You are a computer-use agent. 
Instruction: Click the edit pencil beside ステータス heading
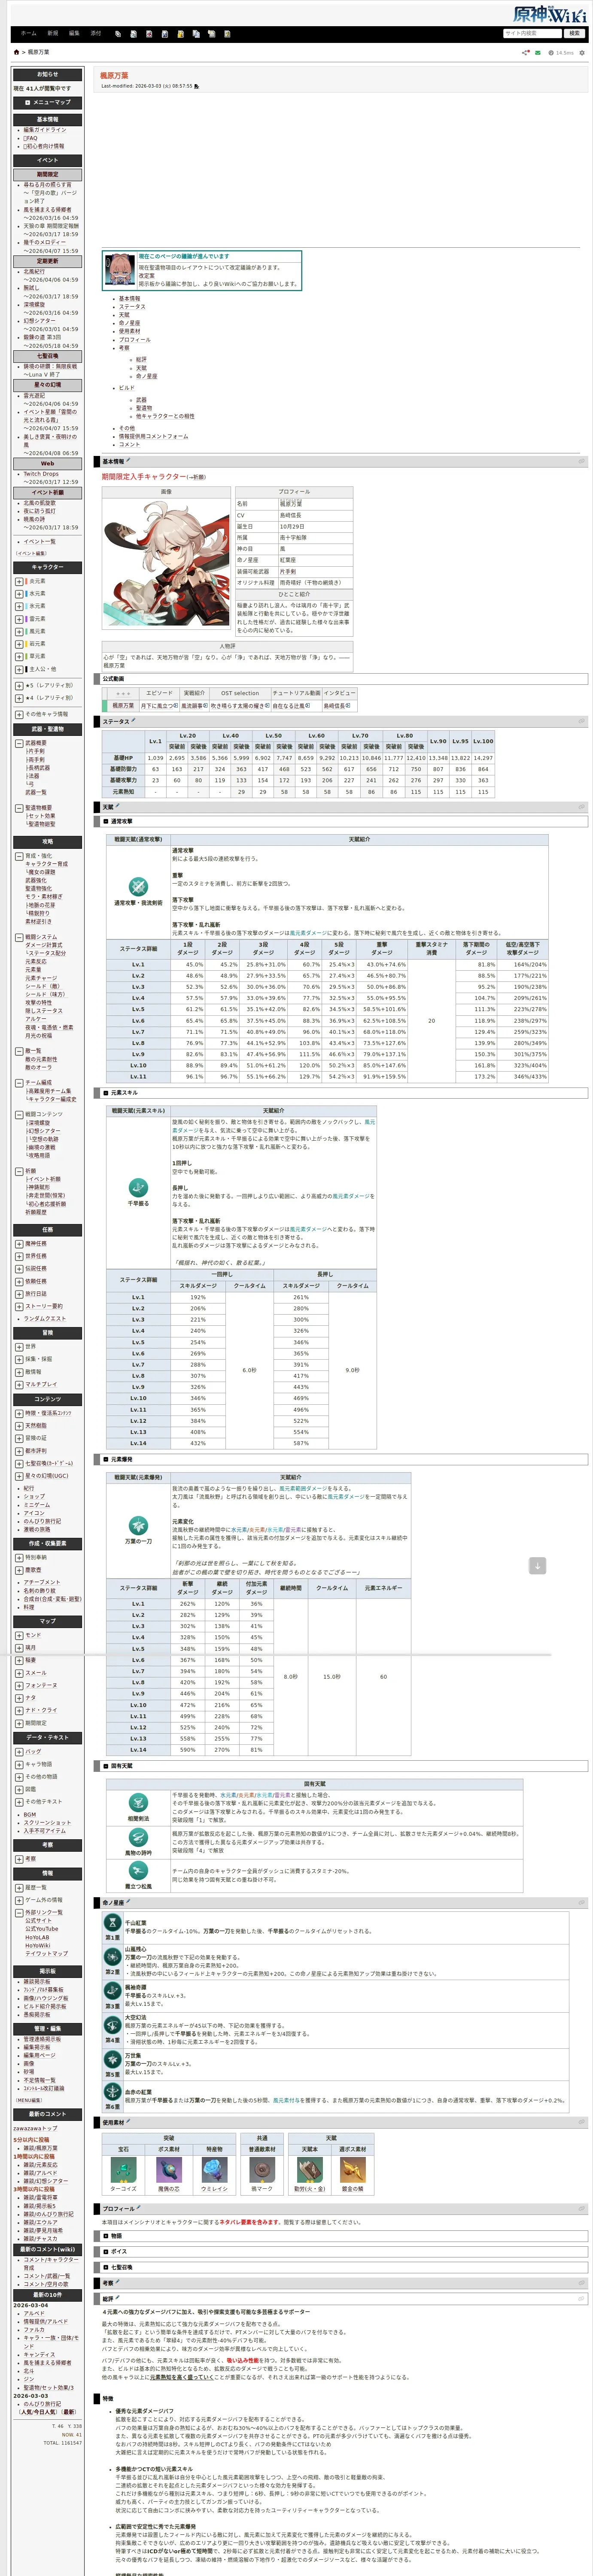(x=134, y=720)
